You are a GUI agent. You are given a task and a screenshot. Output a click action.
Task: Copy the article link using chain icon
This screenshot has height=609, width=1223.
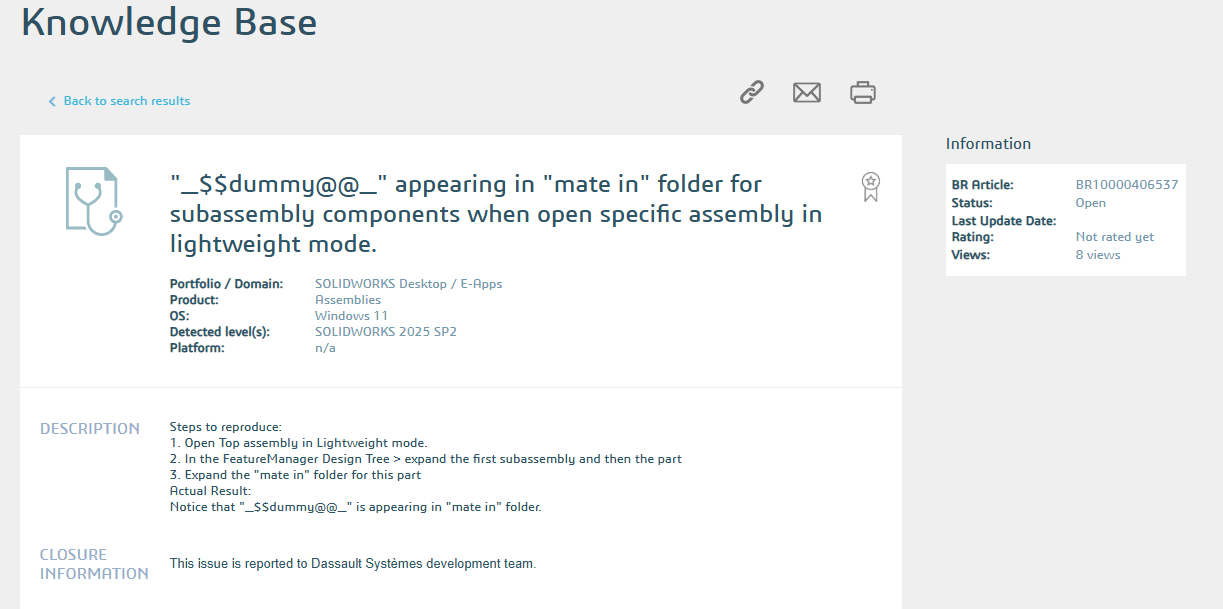pos(752,93)
